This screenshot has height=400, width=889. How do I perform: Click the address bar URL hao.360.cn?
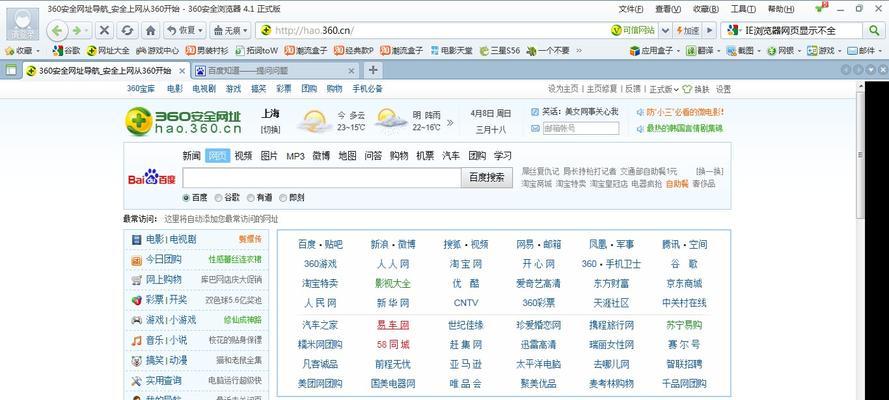point(315,31)
